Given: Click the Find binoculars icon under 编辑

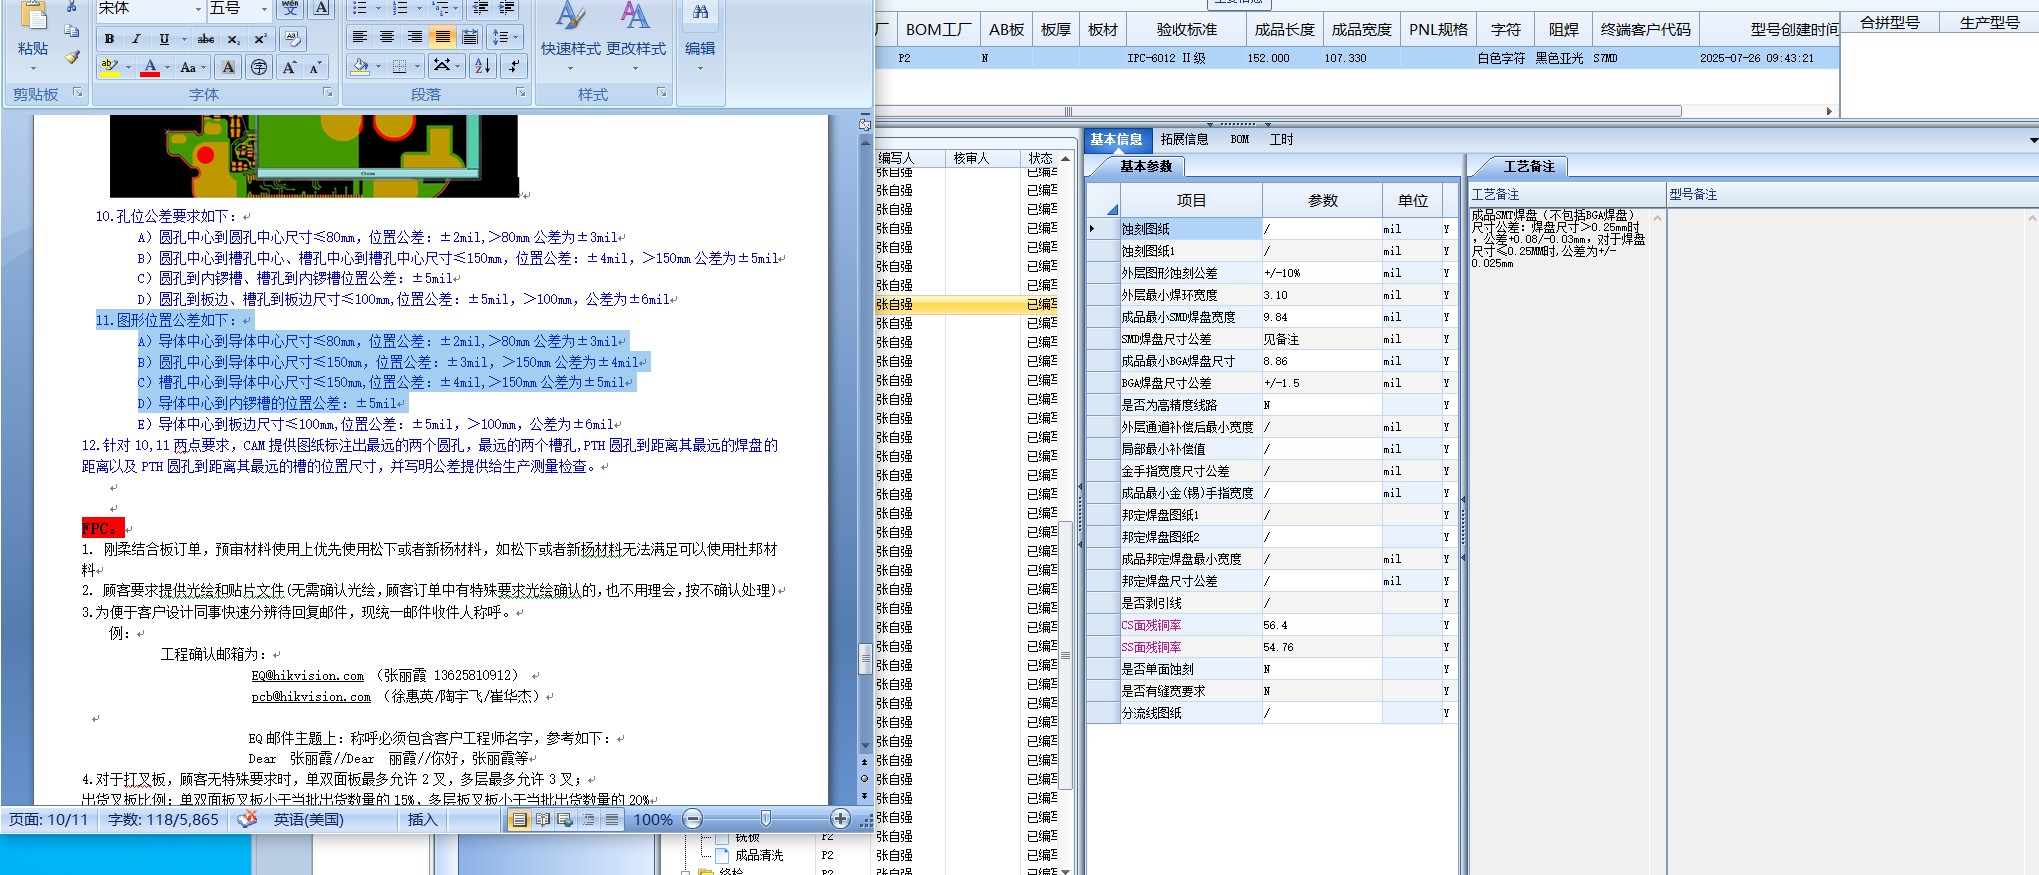Looking at the screenshot, I should coord(700,12).
